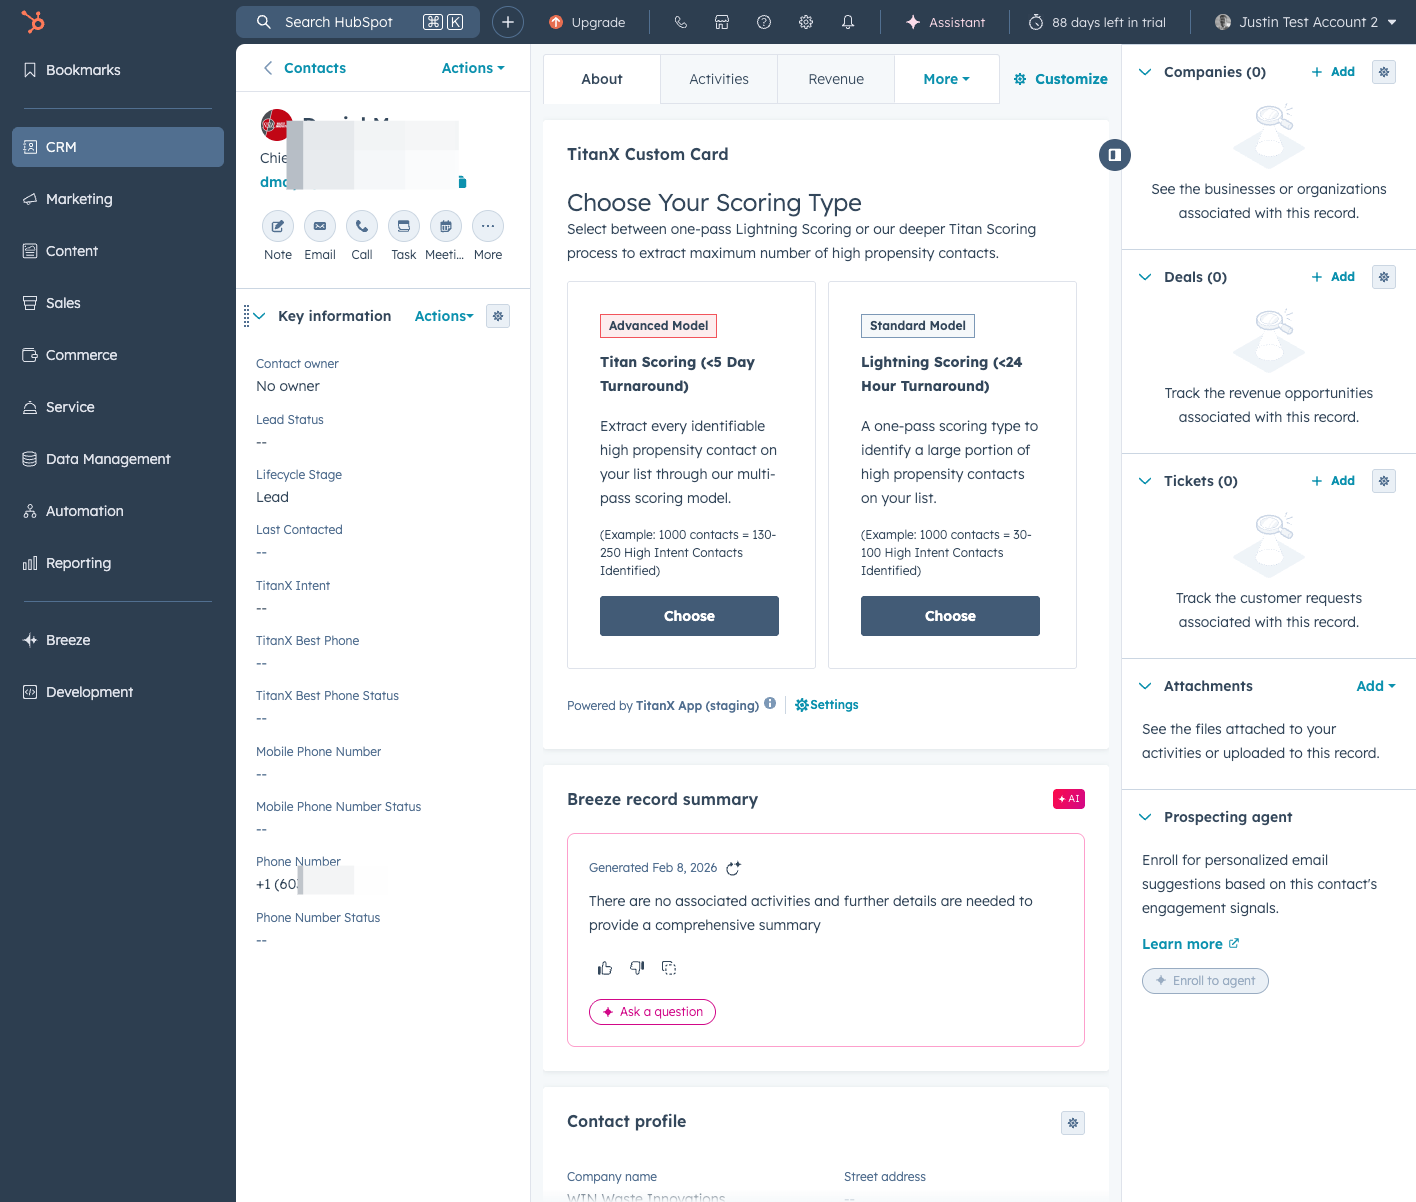
Task: Collapse the right sidebar panel toggle
Action: coord(1115,155)
